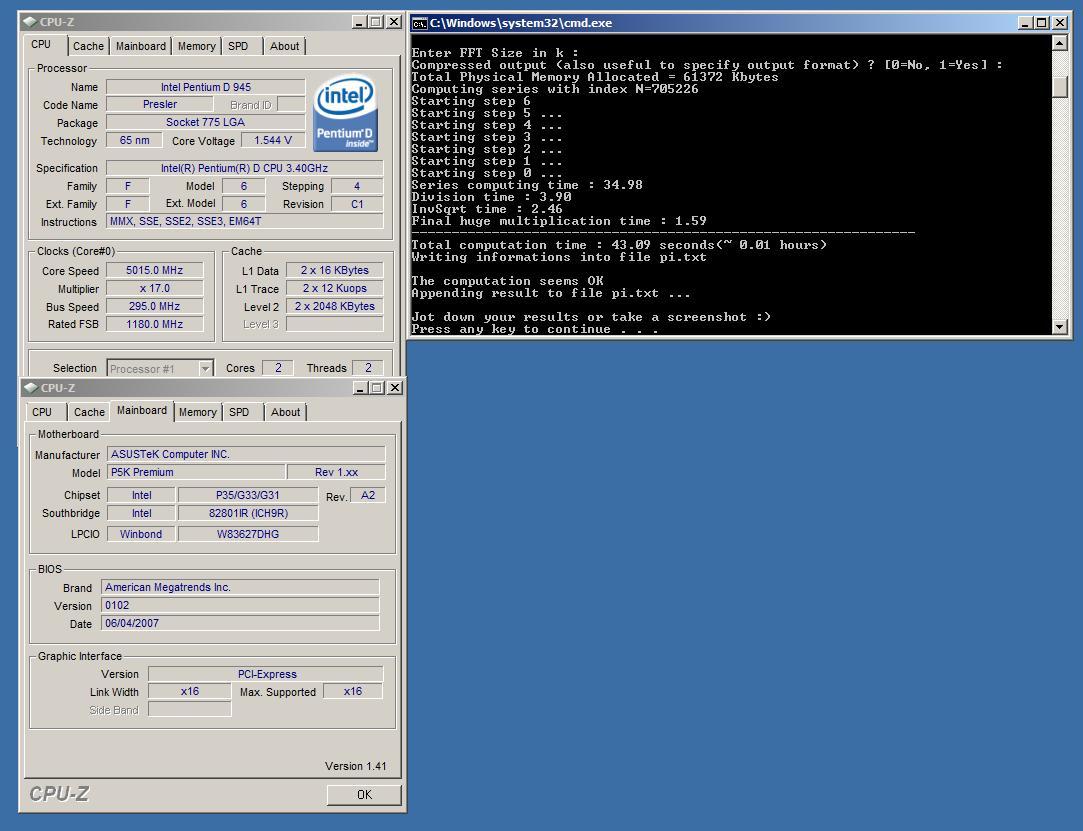The image size is (1083, 831).
Task: Minimize the cmd.exe window
Action: click(1026, 23)
